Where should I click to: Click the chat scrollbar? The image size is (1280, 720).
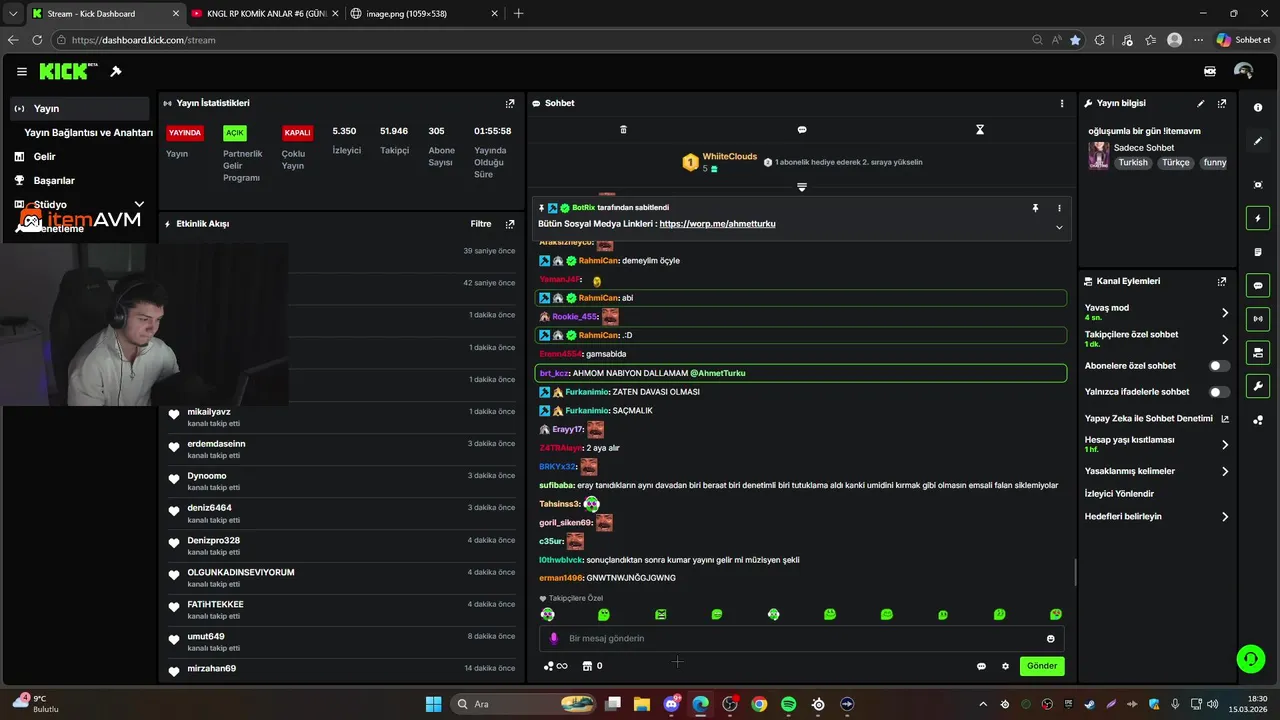1075,572
